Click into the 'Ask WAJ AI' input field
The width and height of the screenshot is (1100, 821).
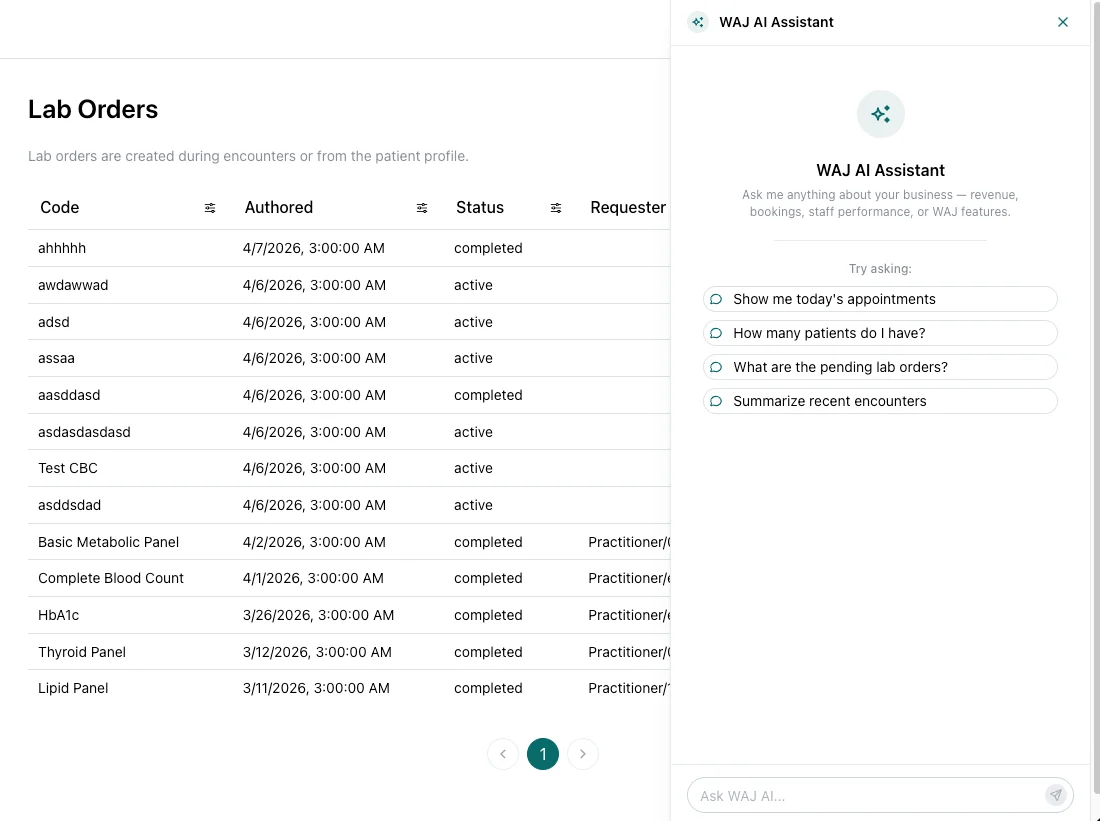[x=870, y=795]
